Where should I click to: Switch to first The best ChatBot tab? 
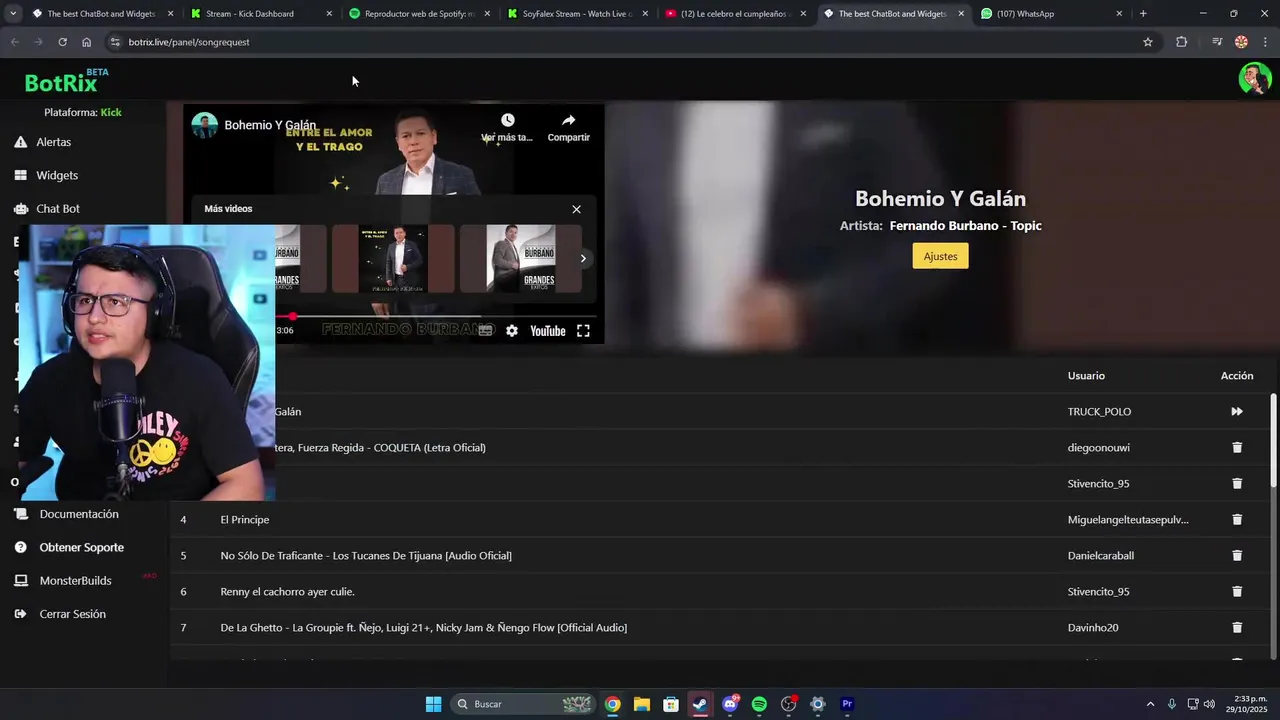click(100, 14)
